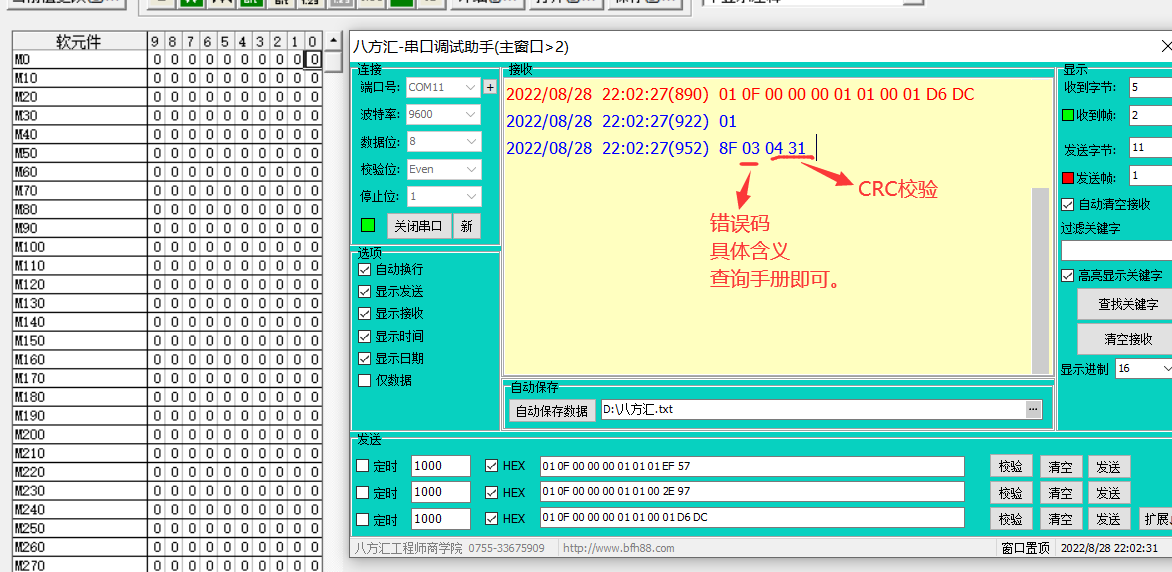Select the M100 row in device table
This screenshot has width=1172, height=572.
(x=78, y=247)
